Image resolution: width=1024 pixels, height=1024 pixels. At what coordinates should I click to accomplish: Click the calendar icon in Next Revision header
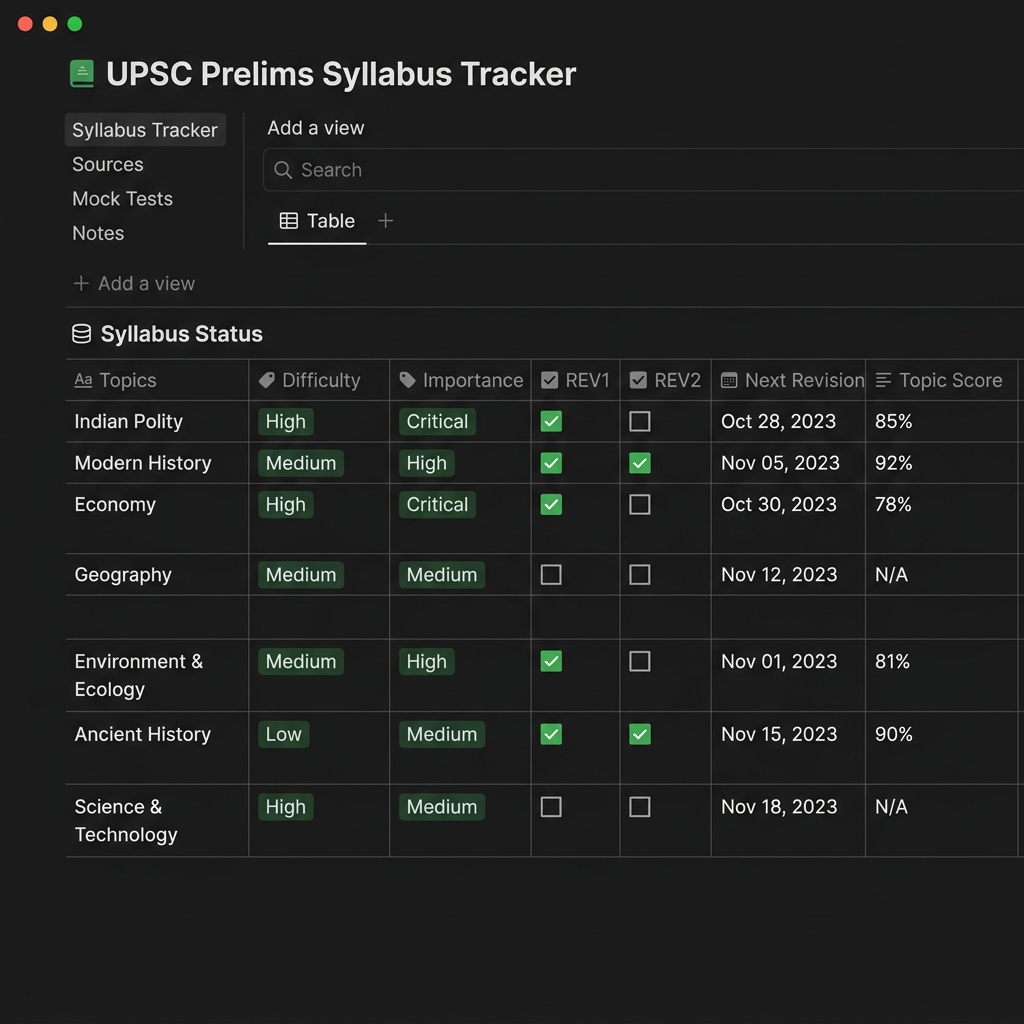[x=729, y=380]
